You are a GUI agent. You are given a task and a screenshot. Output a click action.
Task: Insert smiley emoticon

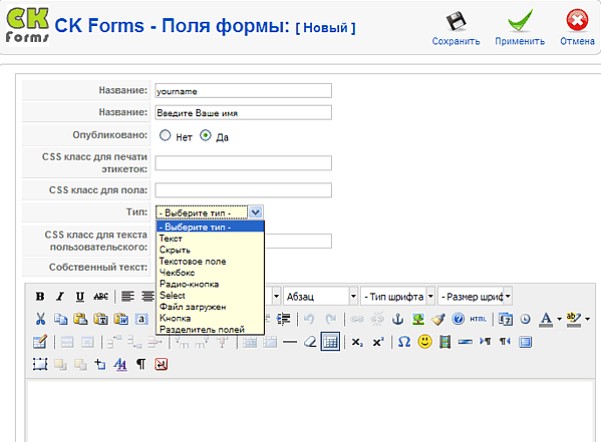[x=425, y=341]
